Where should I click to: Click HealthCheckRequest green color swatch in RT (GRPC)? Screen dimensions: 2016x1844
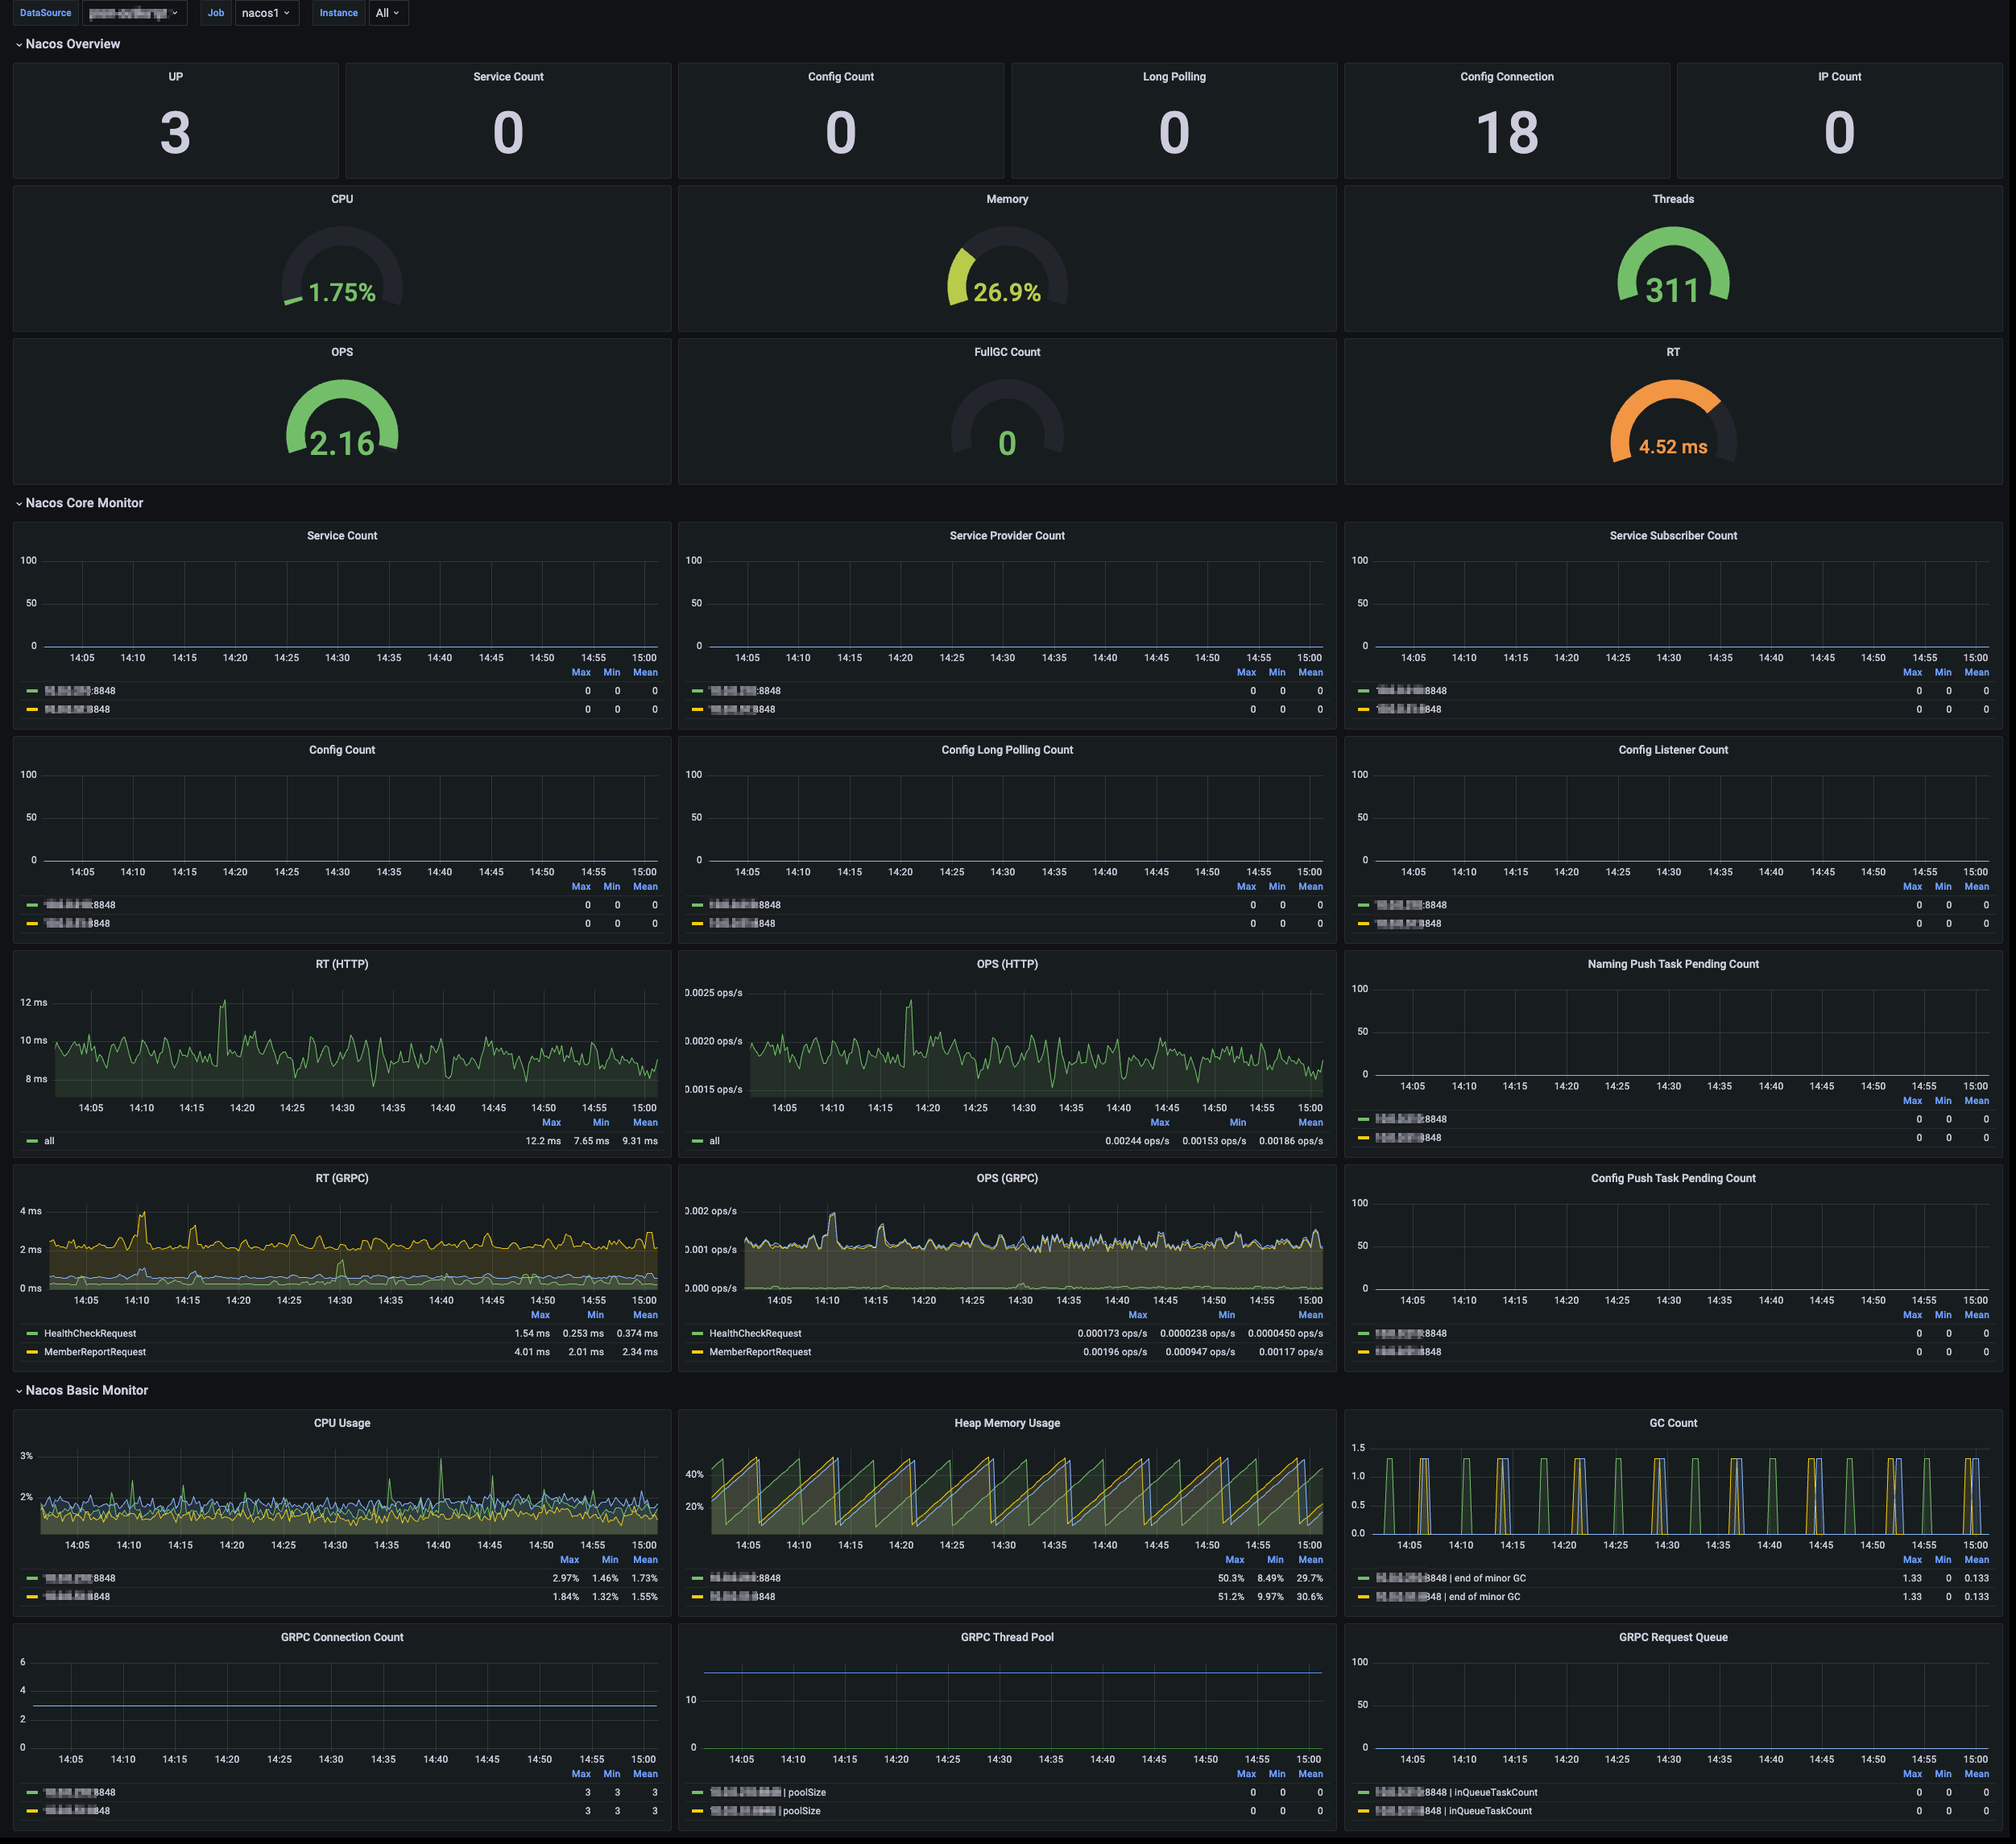32,1333
